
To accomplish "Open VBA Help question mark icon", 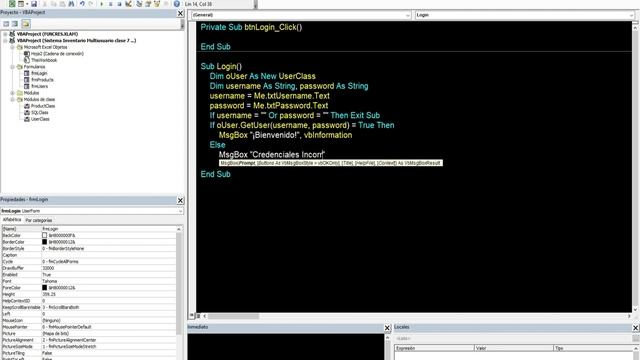I will tap(177, 4).
